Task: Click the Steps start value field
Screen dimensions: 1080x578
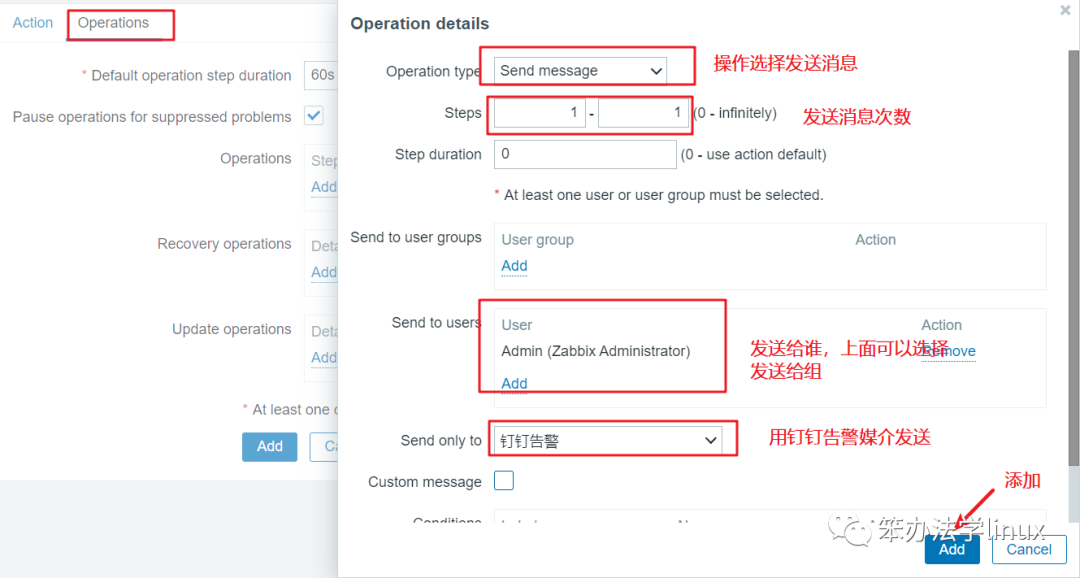Action: [x=539, y=113]
